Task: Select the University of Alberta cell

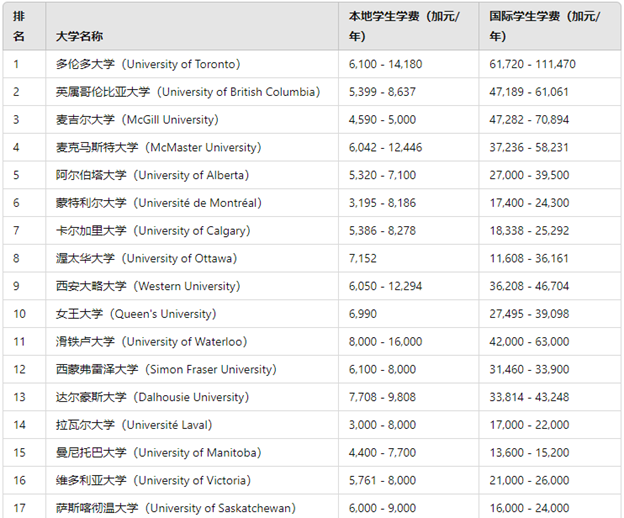Action: (x=192, y=175)
